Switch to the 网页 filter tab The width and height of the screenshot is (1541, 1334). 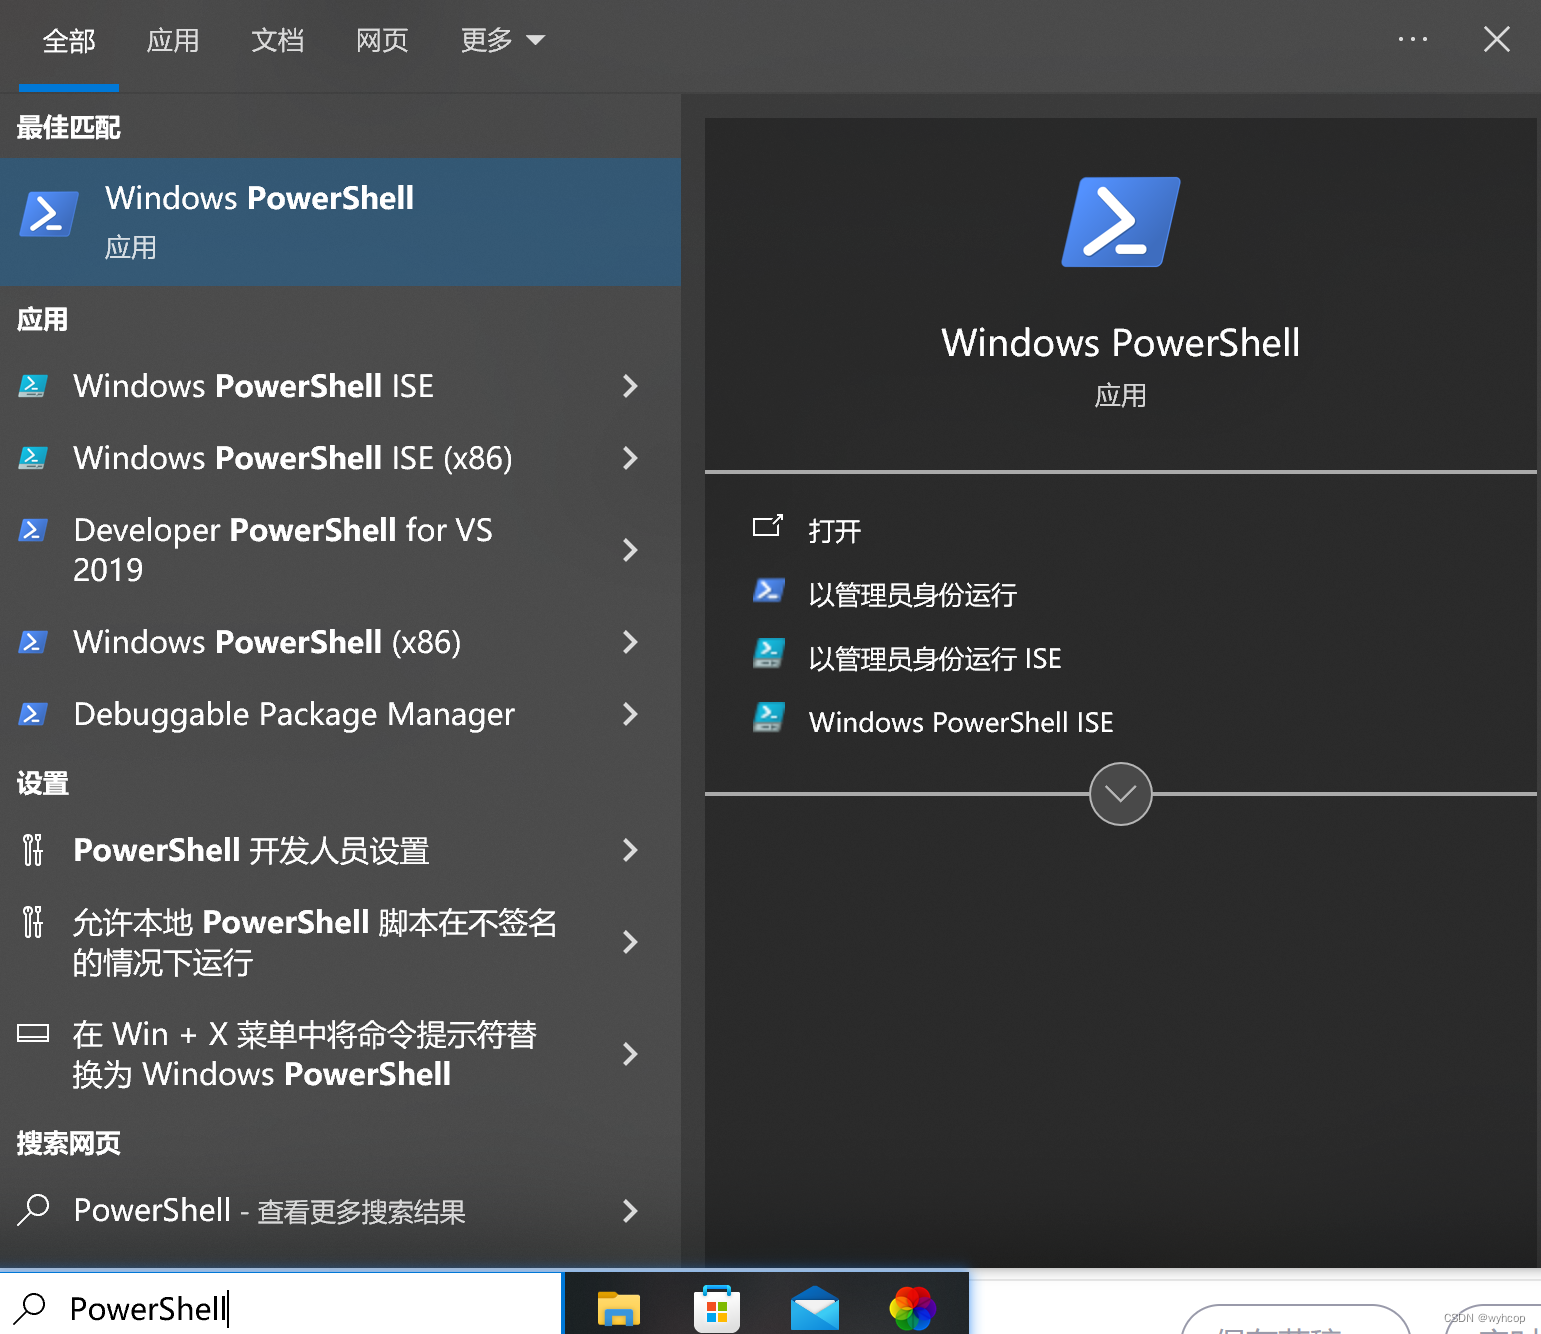tap(382, 41)
